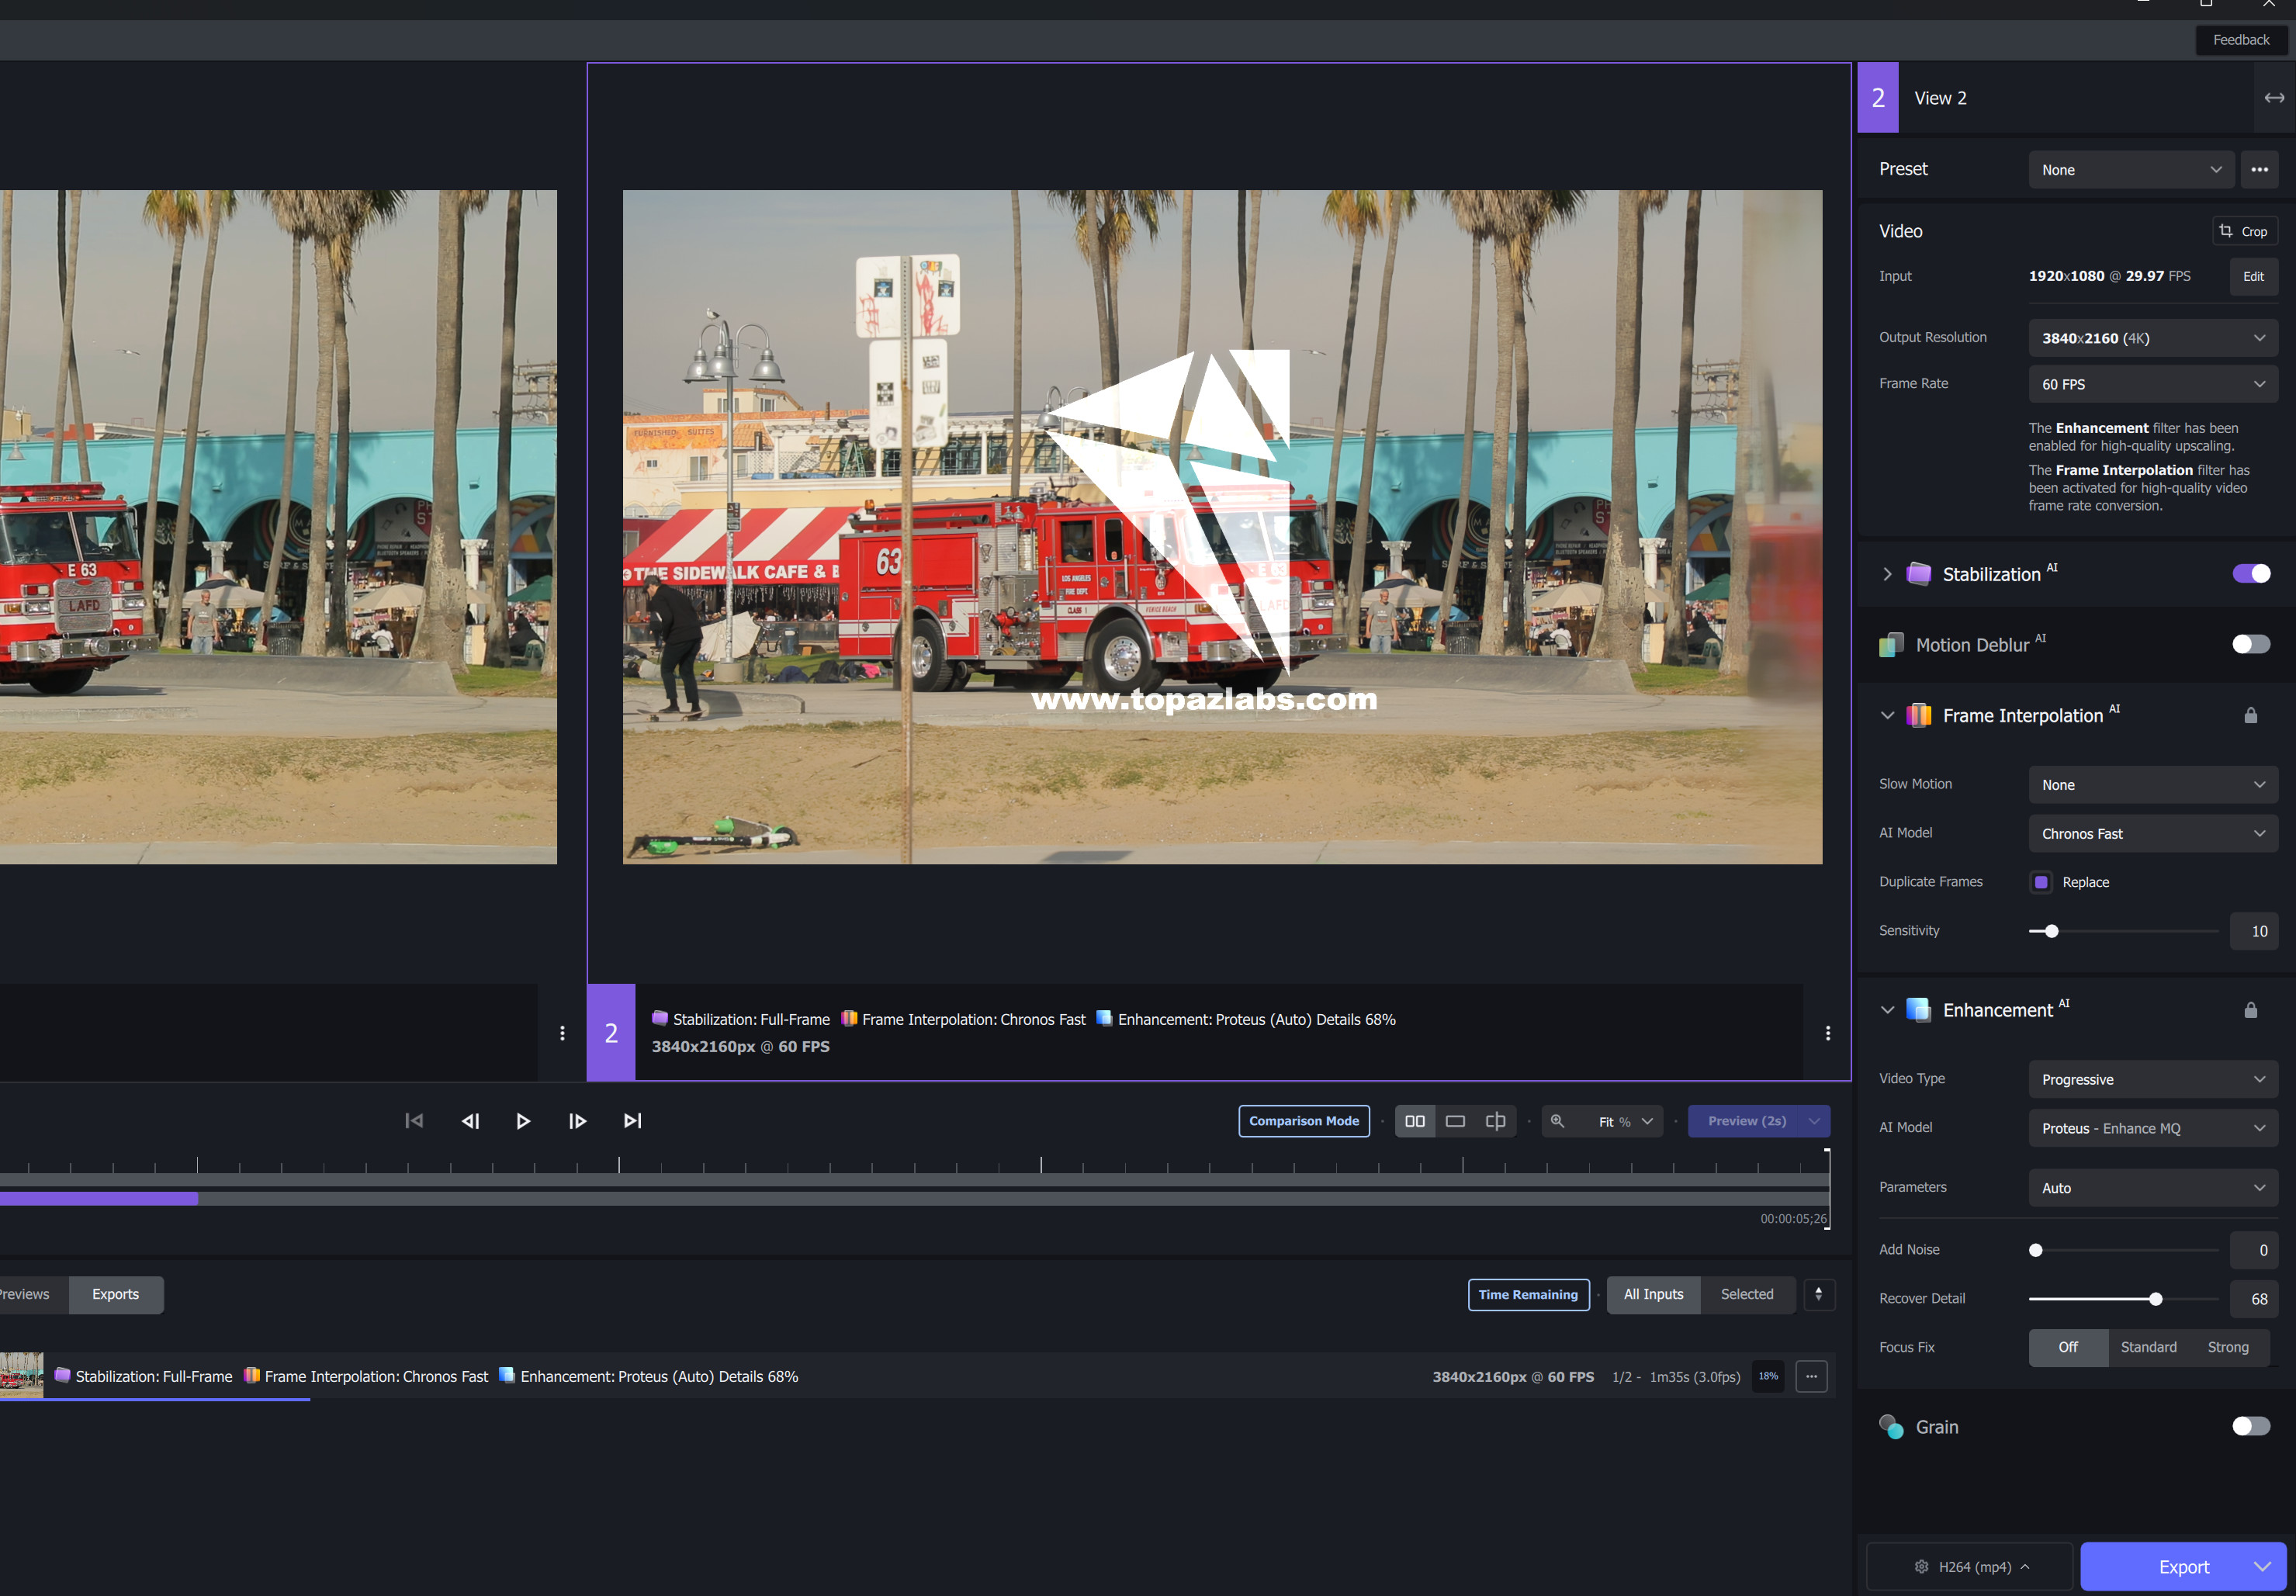Select the split view icon
This screenshot has height=1596, width=2296.
coord(1495,1121)
